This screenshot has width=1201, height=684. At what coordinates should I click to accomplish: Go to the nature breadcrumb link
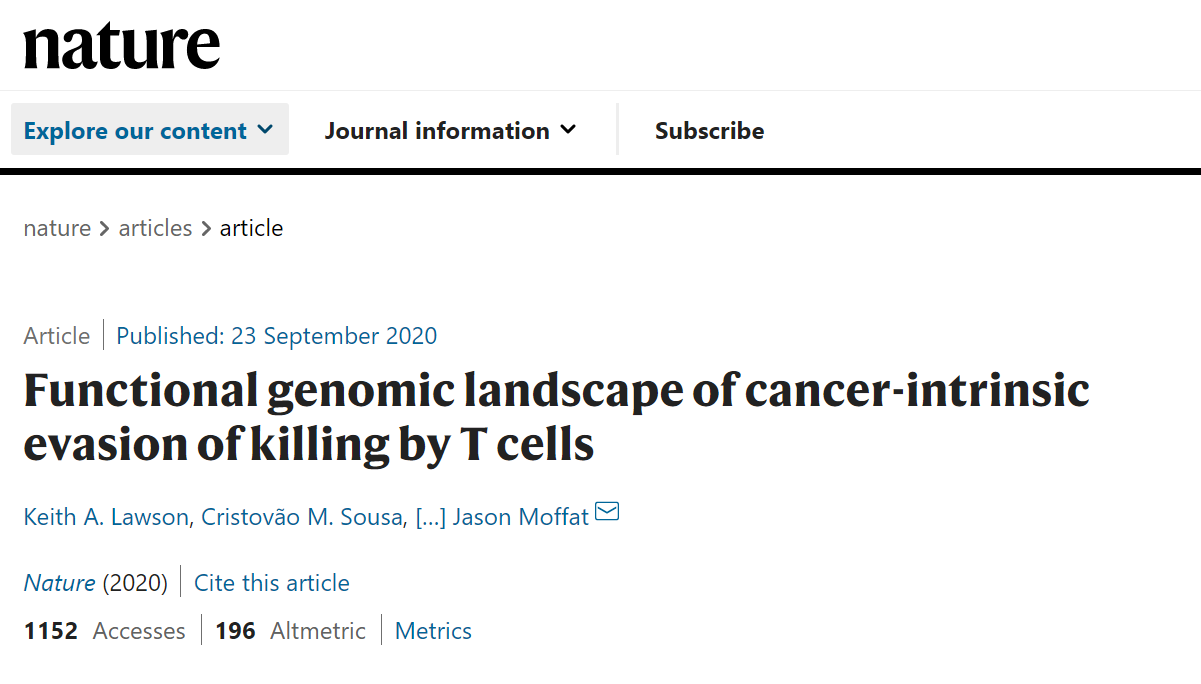tap(57, 228)
